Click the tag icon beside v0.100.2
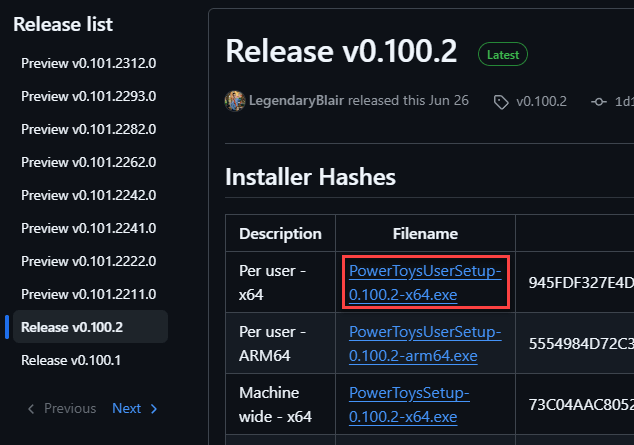The width and height of the screenshot is (634, 445). point(501,102)
